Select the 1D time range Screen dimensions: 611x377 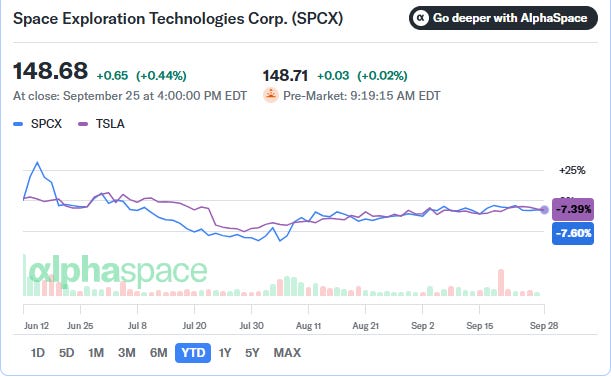coord(38,353)
